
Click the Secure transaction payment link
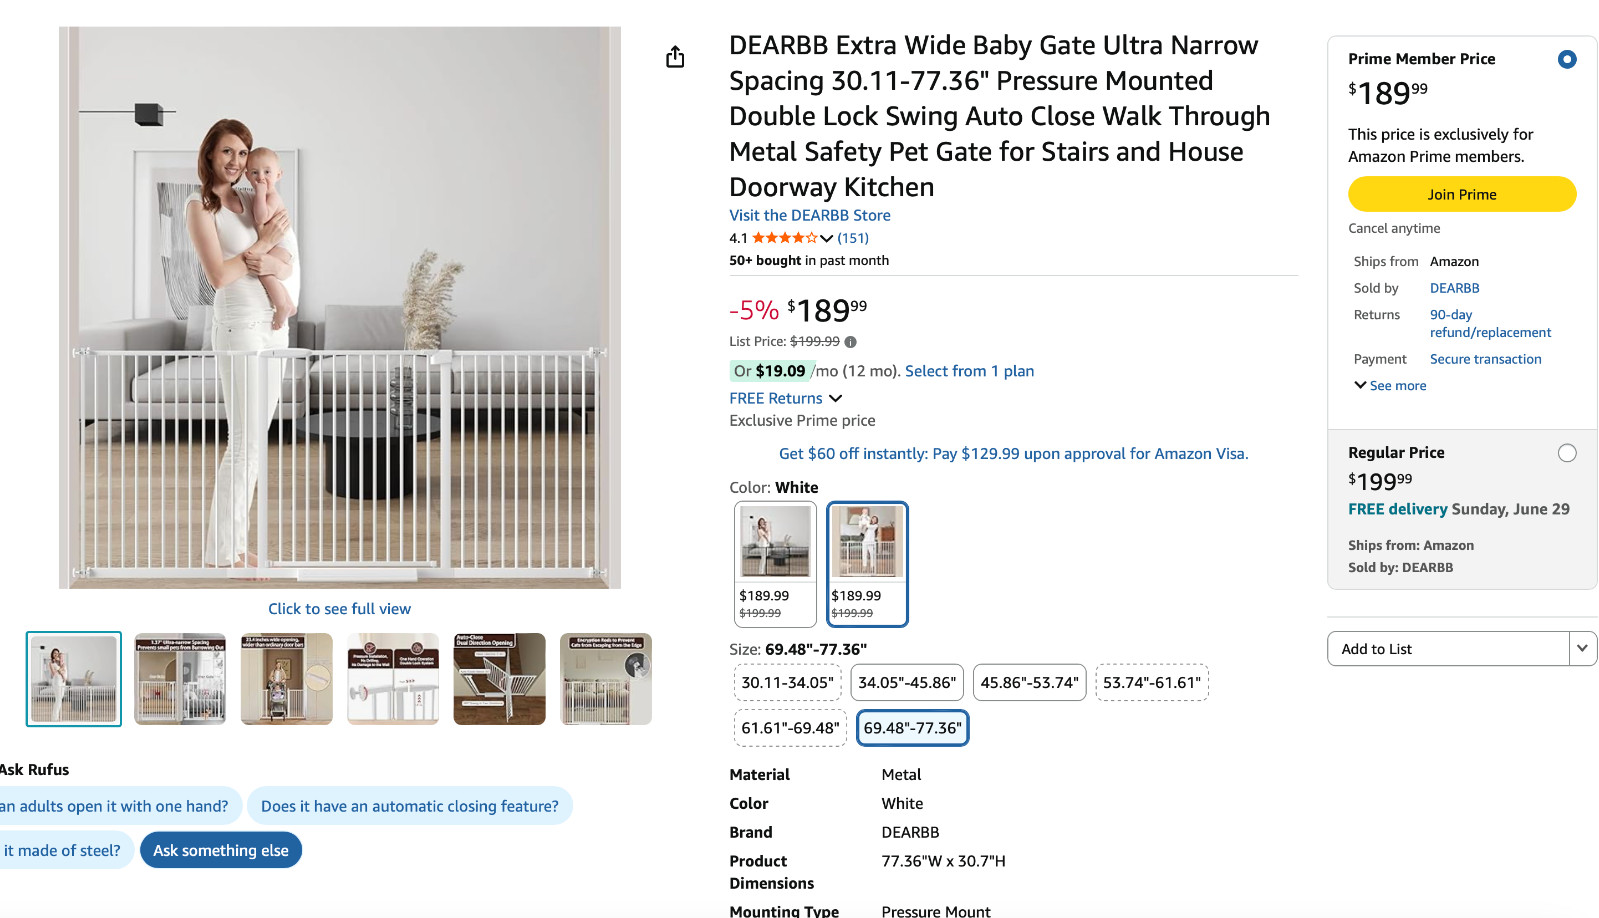coord(1485,359)
